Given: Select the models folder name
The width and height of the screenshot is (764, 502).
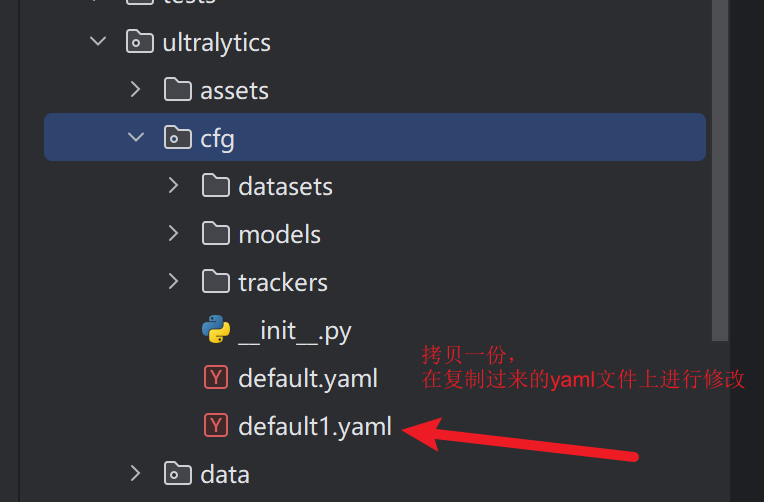Looking at the screenshot, I should pos(280,234).
